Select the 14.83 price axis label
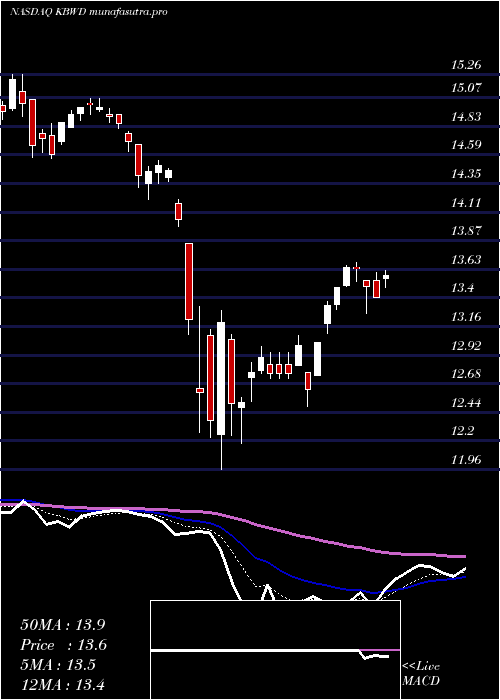Viewport: 500px width, 700px height. pos(466,117)
